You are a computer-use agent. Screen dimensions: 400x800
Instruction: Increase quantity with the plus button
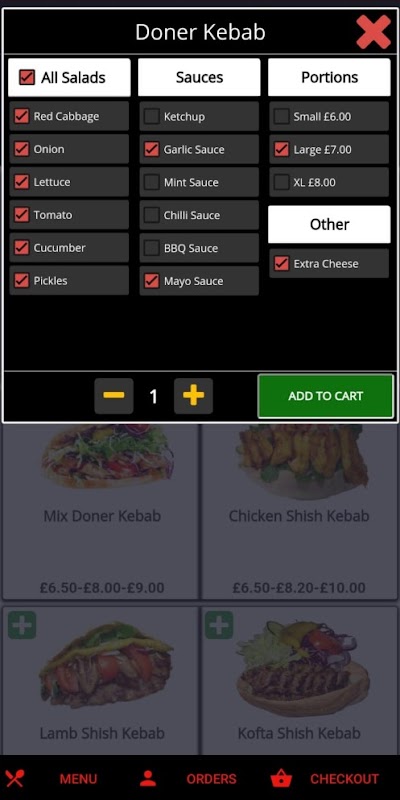tap(193, 396)
